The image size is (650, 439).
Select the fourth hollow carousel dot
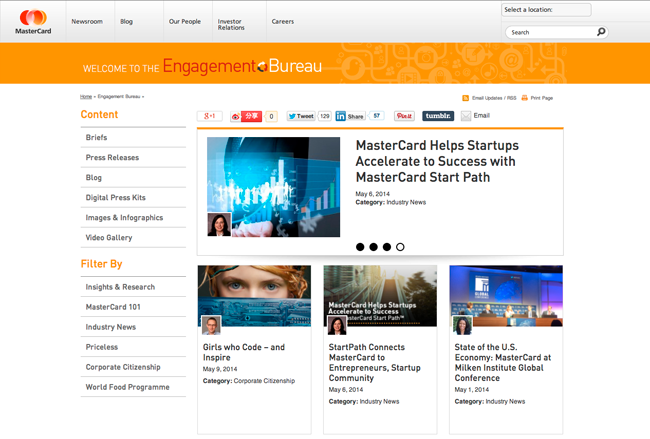(400, 247)
